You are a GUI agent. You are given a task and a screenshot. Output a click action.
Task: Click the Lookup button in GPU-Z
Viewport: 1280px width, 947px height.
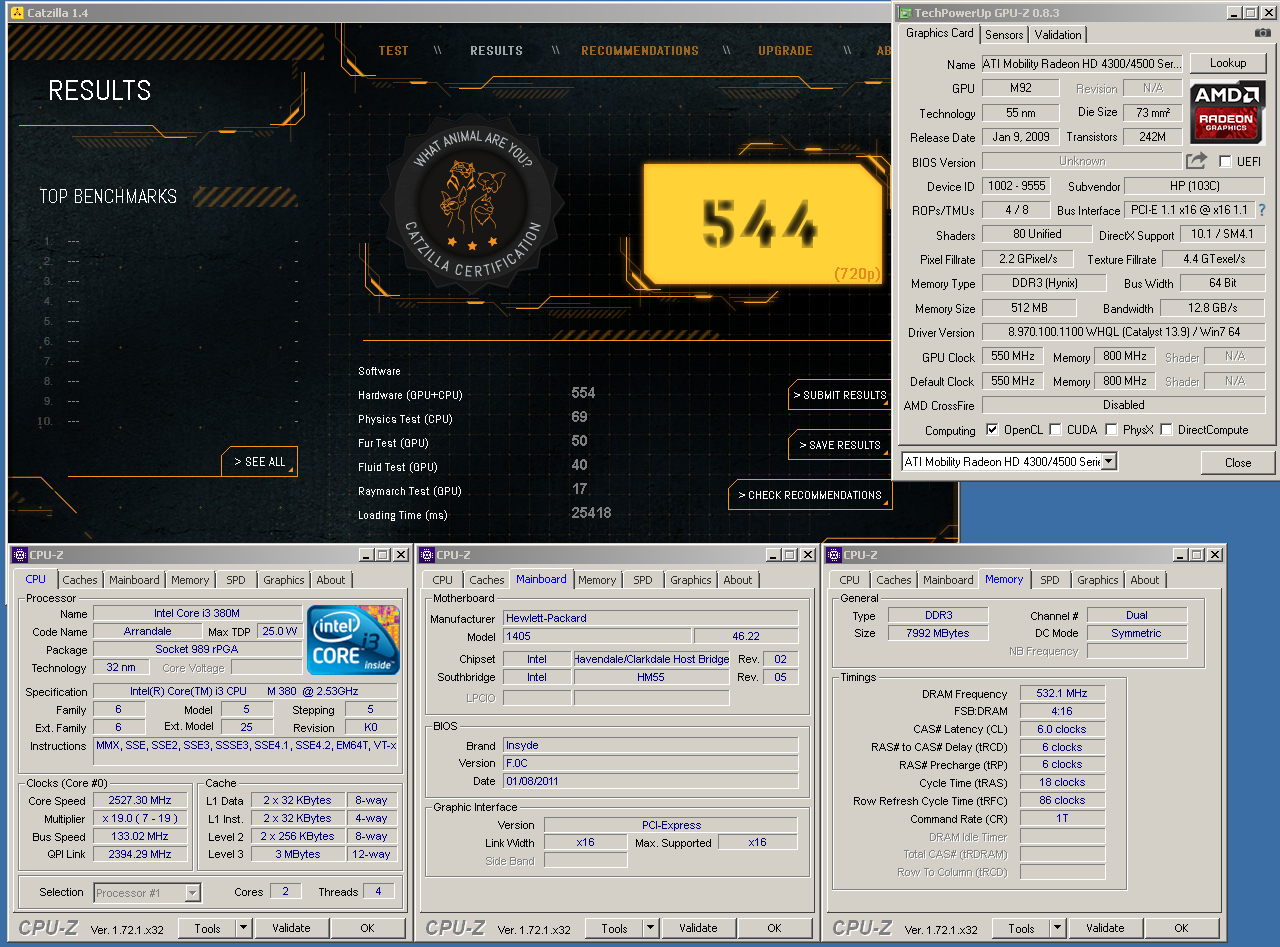coord(1228,63)
